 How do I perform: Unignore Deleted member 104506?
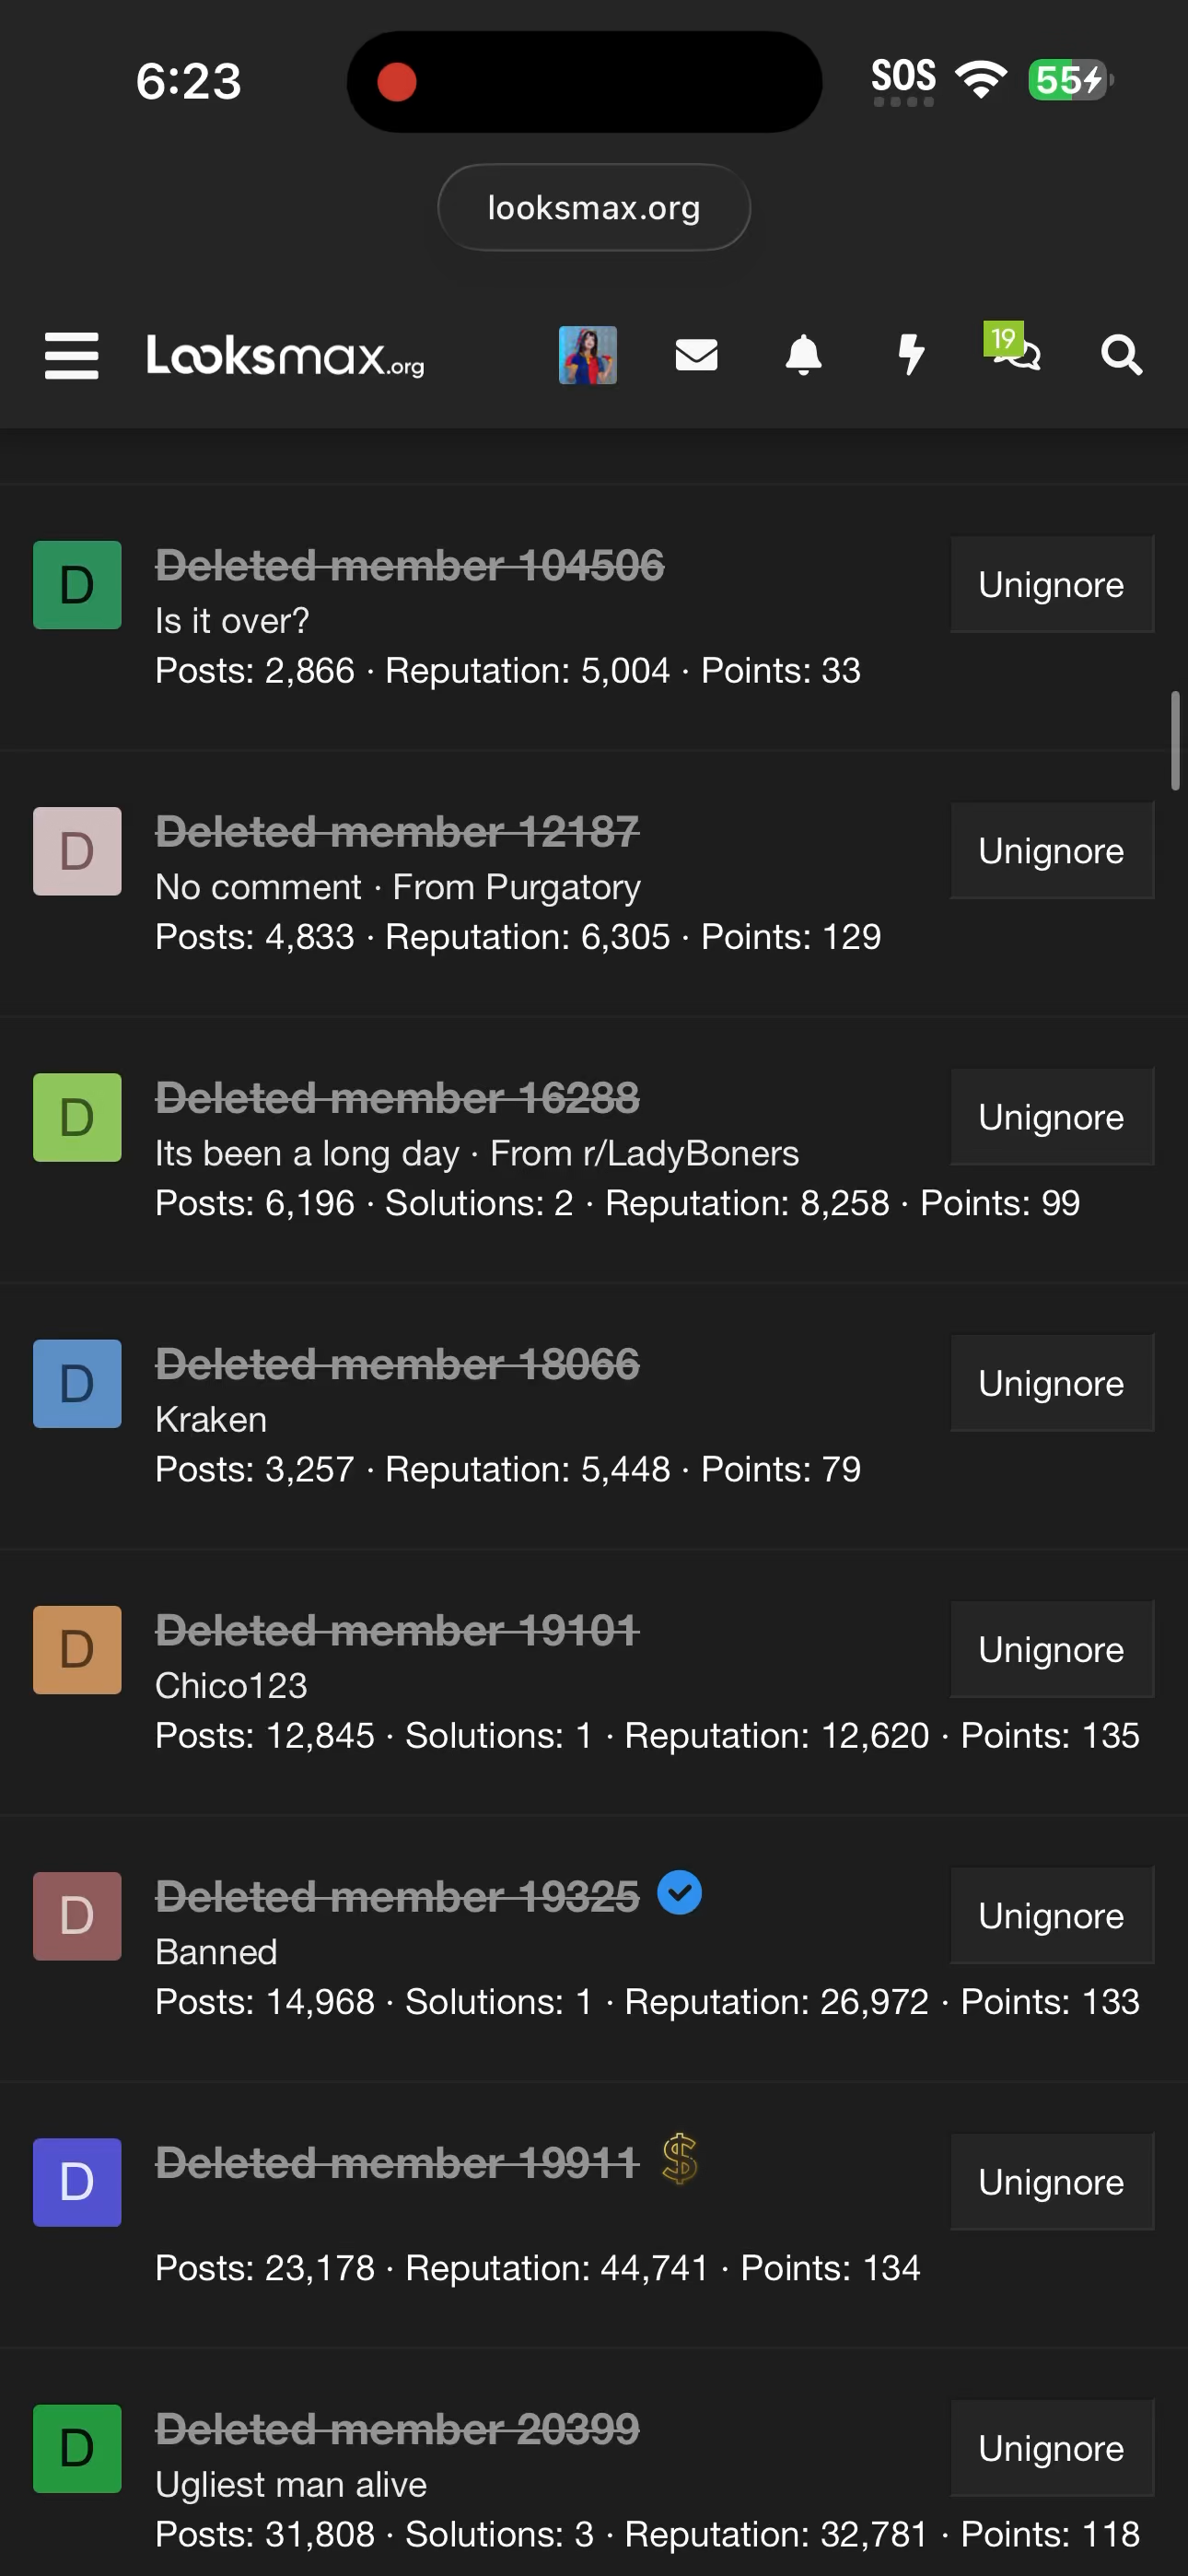pyautogui.click(x=1051, y=585)
